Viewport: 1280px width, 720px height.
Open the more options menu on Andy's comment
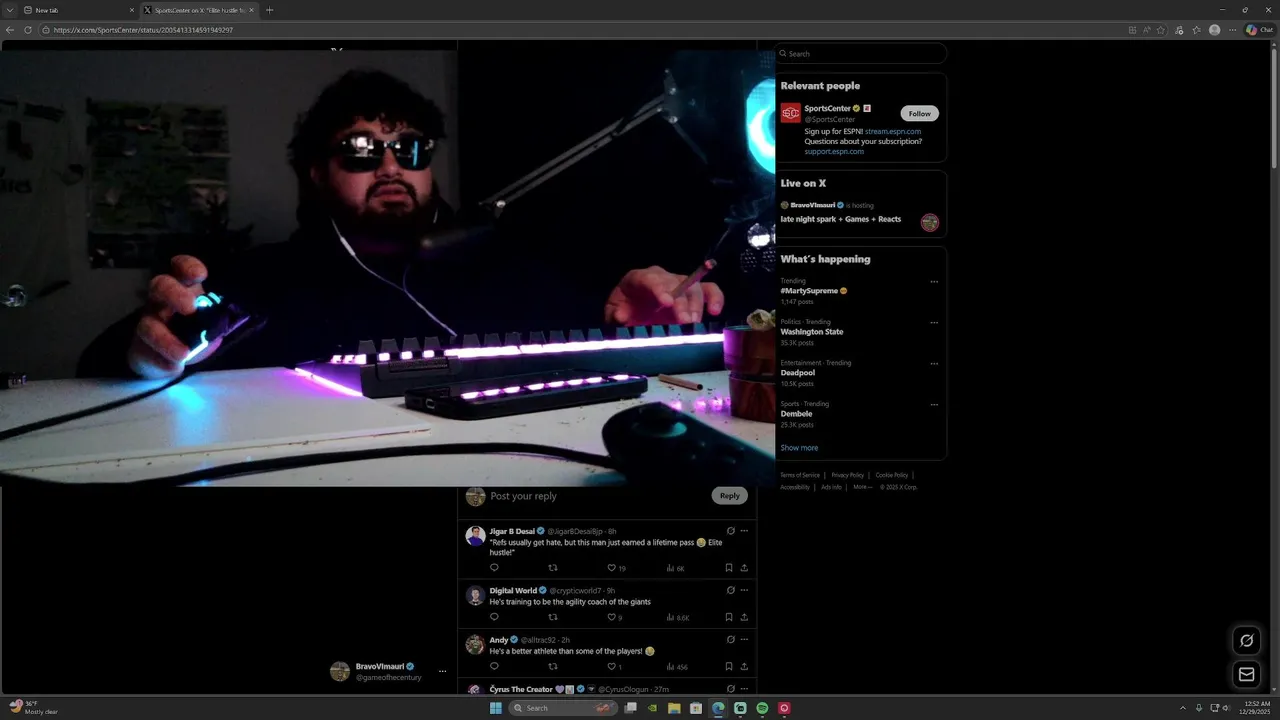click(x=744, y=639)
